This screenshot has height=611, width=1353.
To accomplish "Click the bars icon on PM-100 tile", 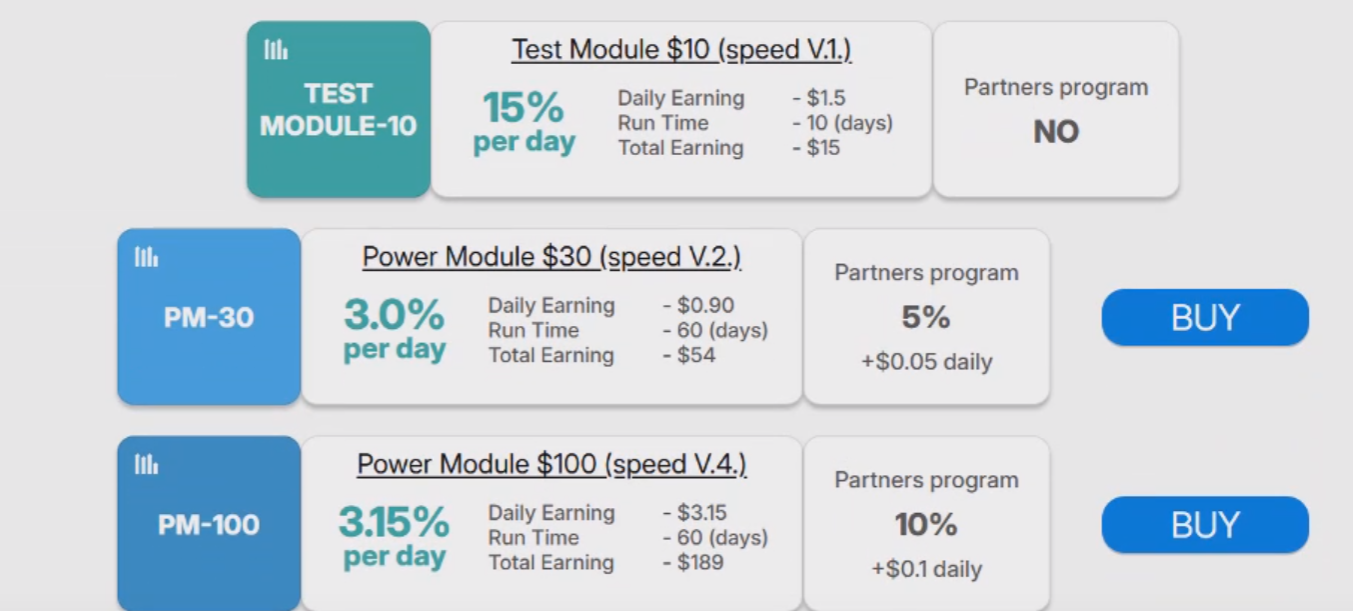I will (x=147, y=464).
